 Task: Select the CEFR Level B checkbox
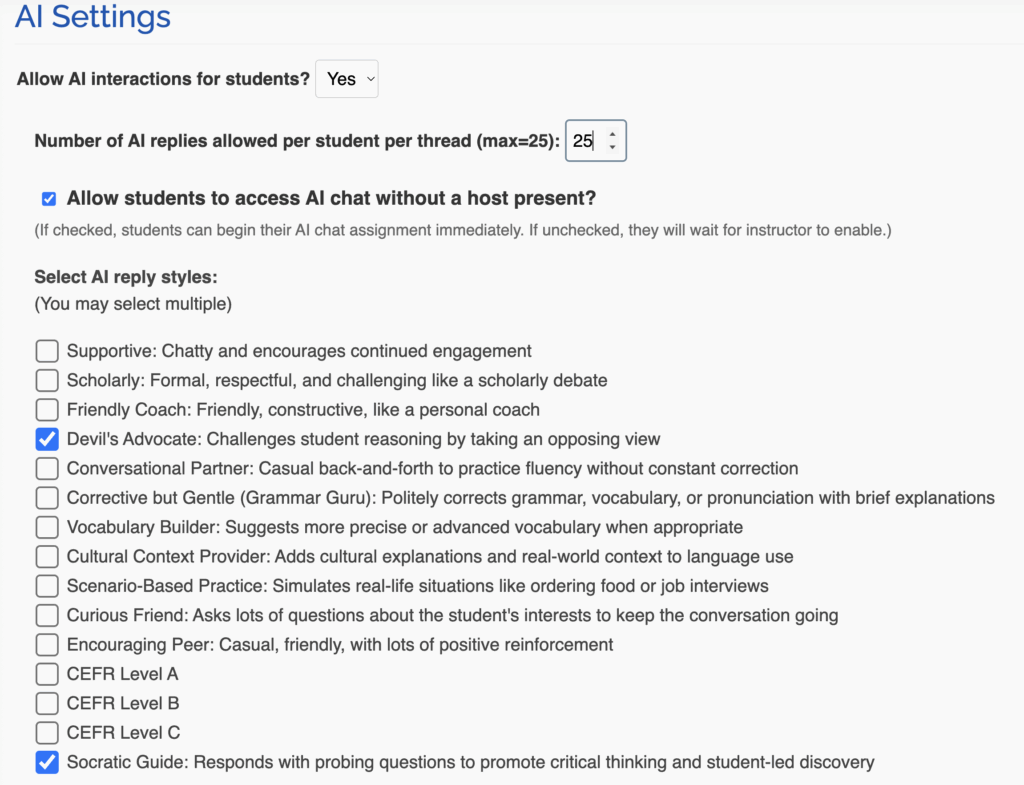(x=47, y=703)
